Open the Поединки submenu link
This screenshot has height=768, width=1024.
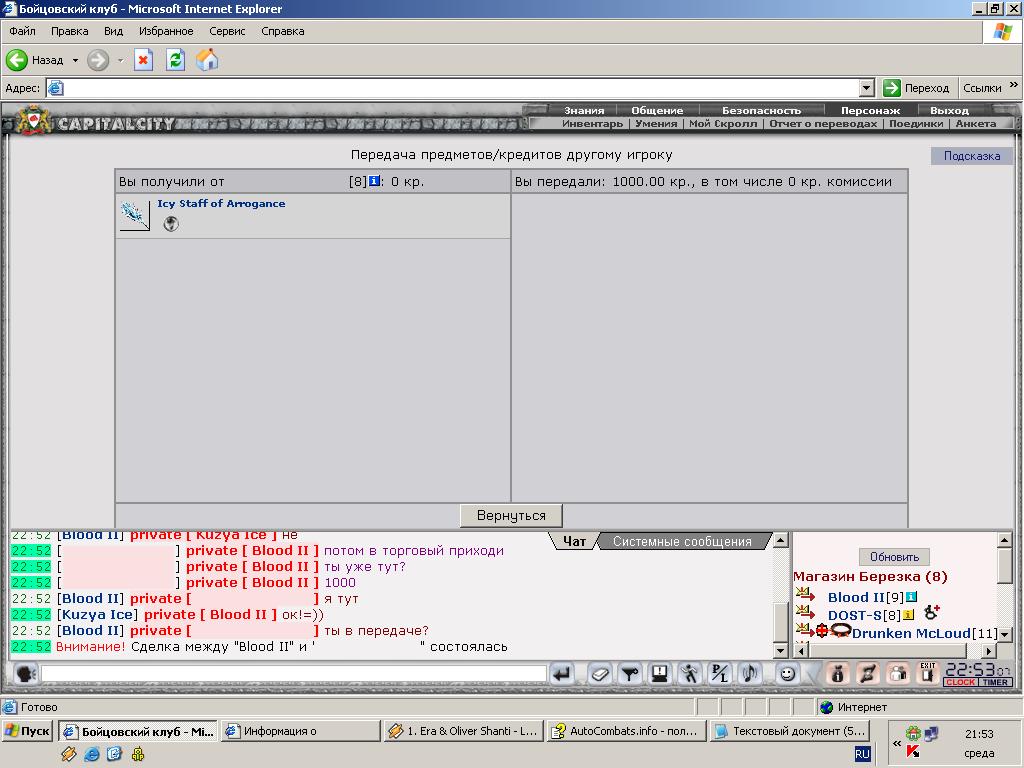click(x=916, y=123)
